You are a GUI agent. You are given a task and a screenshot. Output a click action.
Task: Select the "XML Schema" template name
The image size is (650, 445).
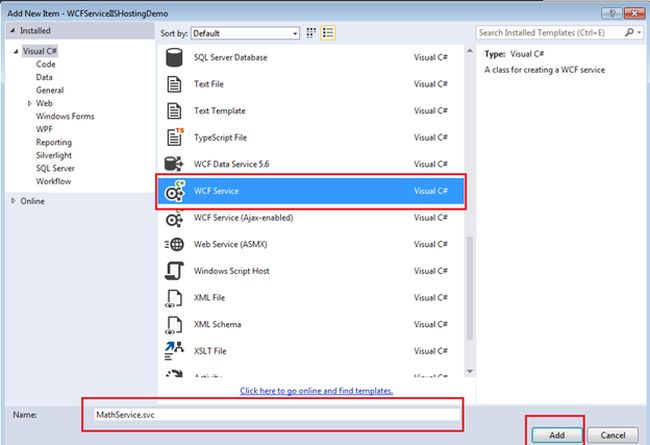pos(217,324)
